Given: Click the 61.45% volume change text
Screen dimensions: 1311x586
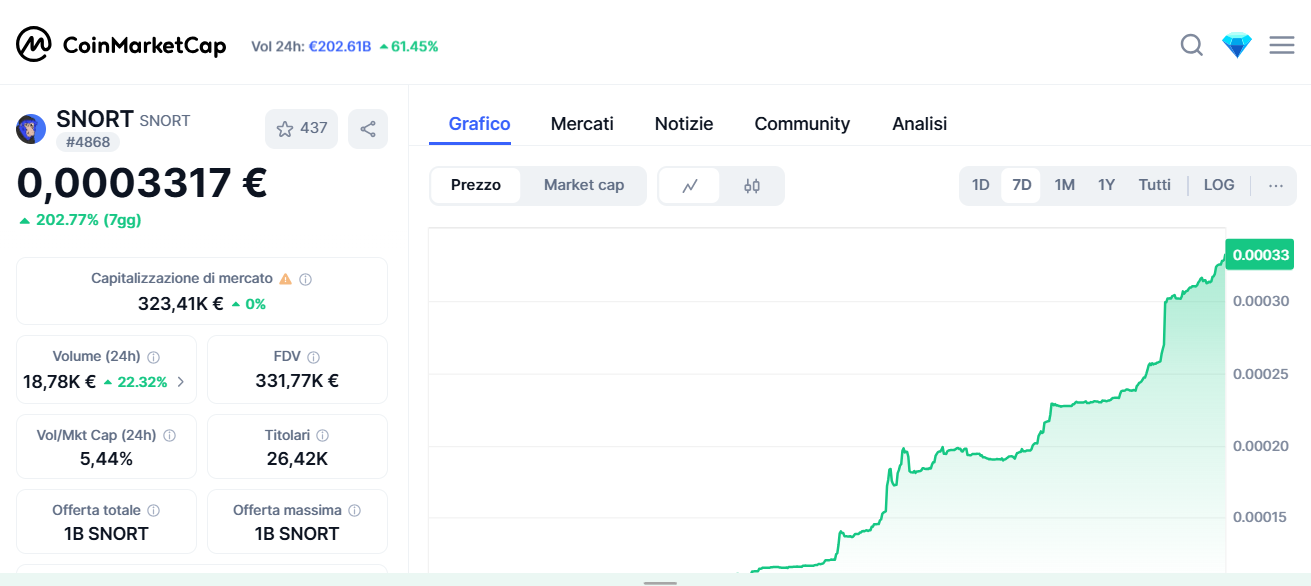Looking at the screenshot, I should [414, 46].
